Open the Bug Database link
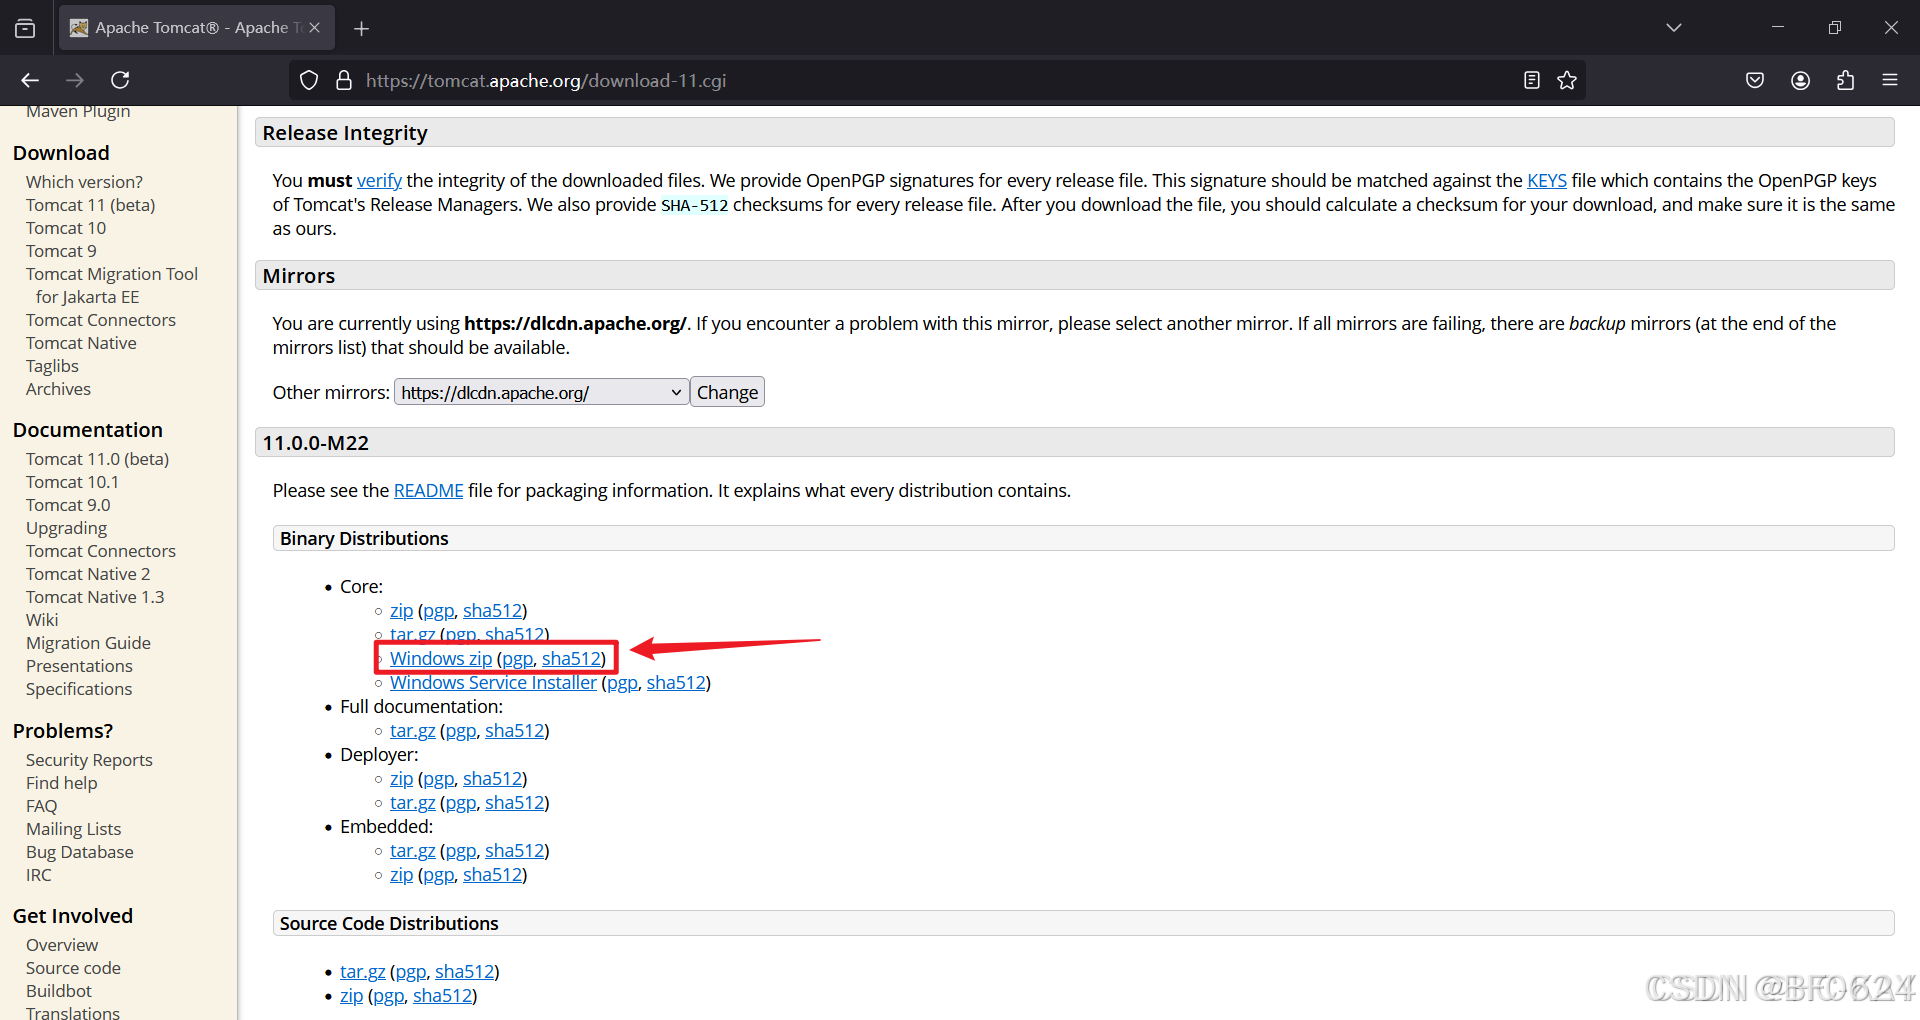1920x1020 pixels. [x=80, y=852]
